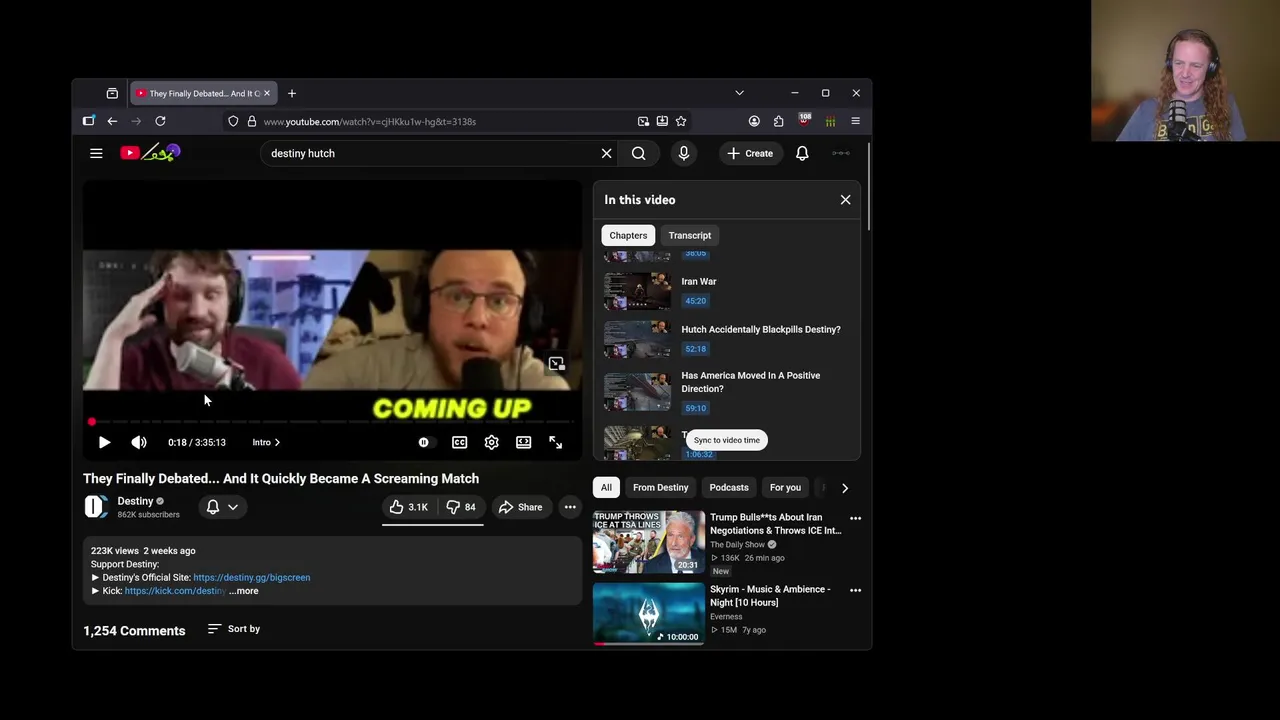Open The Daily Show channel link
1280x720 pixels.
pyautogui.click(x=737, y=545)
